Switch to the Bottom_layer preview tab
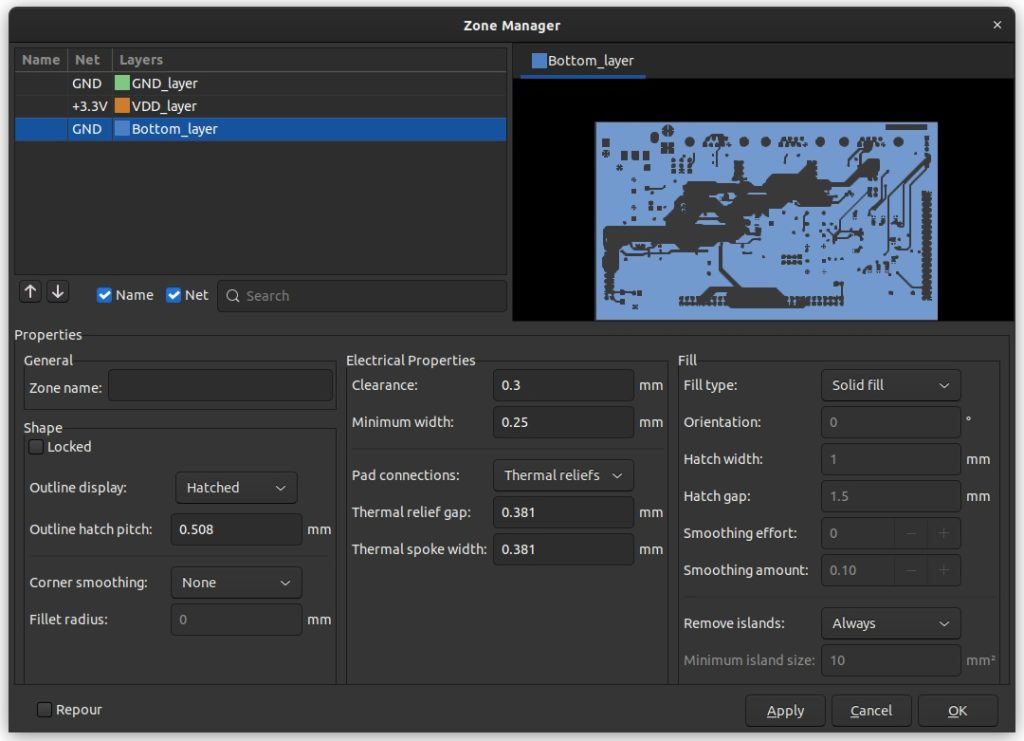Image resolution: width=1024 pixels, height=741 pixels. (583, 60)
